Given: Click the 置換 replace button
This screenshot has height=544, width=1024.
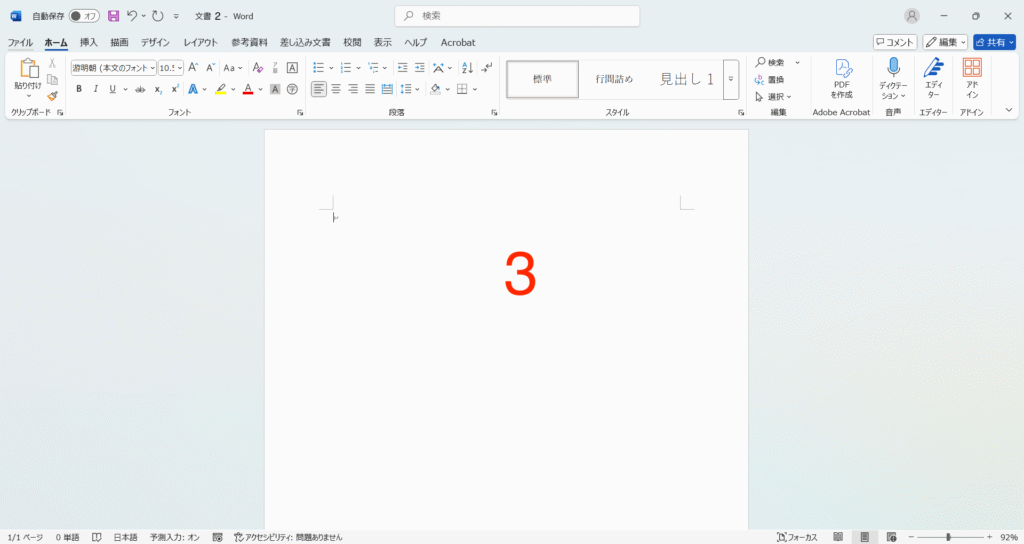Looking at the screenshot, I should [x=770, y=80].
